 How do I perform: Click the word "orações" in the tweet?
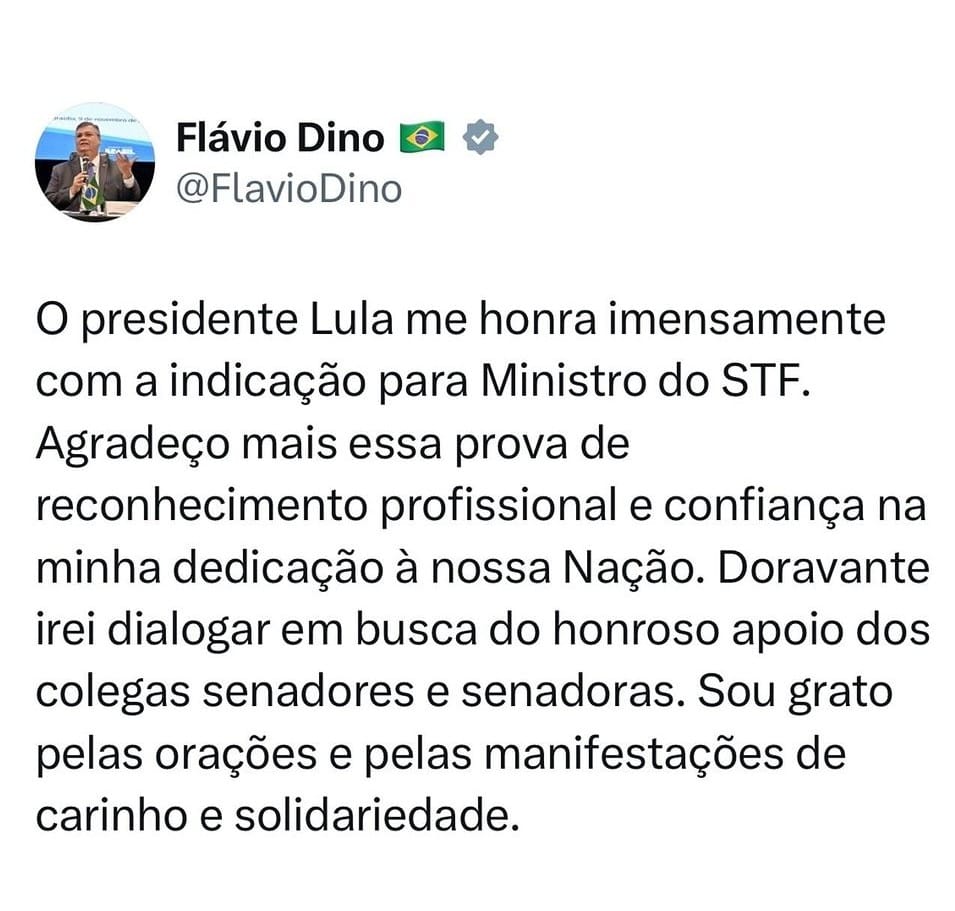[x=236, y=755]
